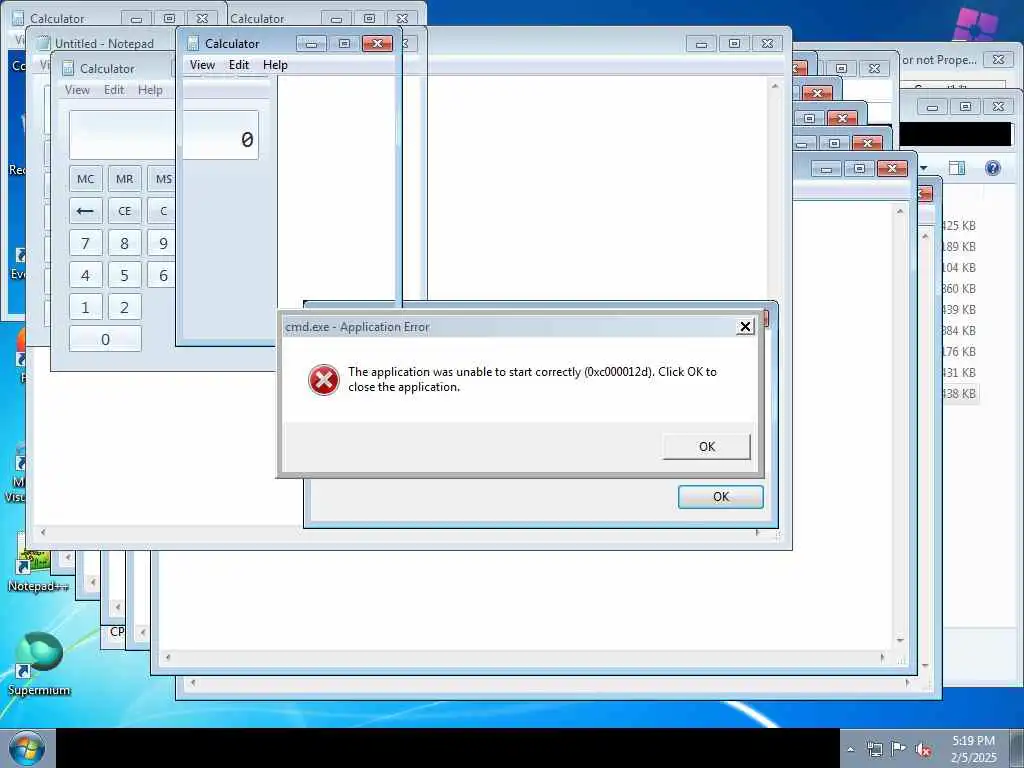Click the MS memory store button
Image resolution: width=1024 pixels, height=768 pixels.
pos(161,179)
